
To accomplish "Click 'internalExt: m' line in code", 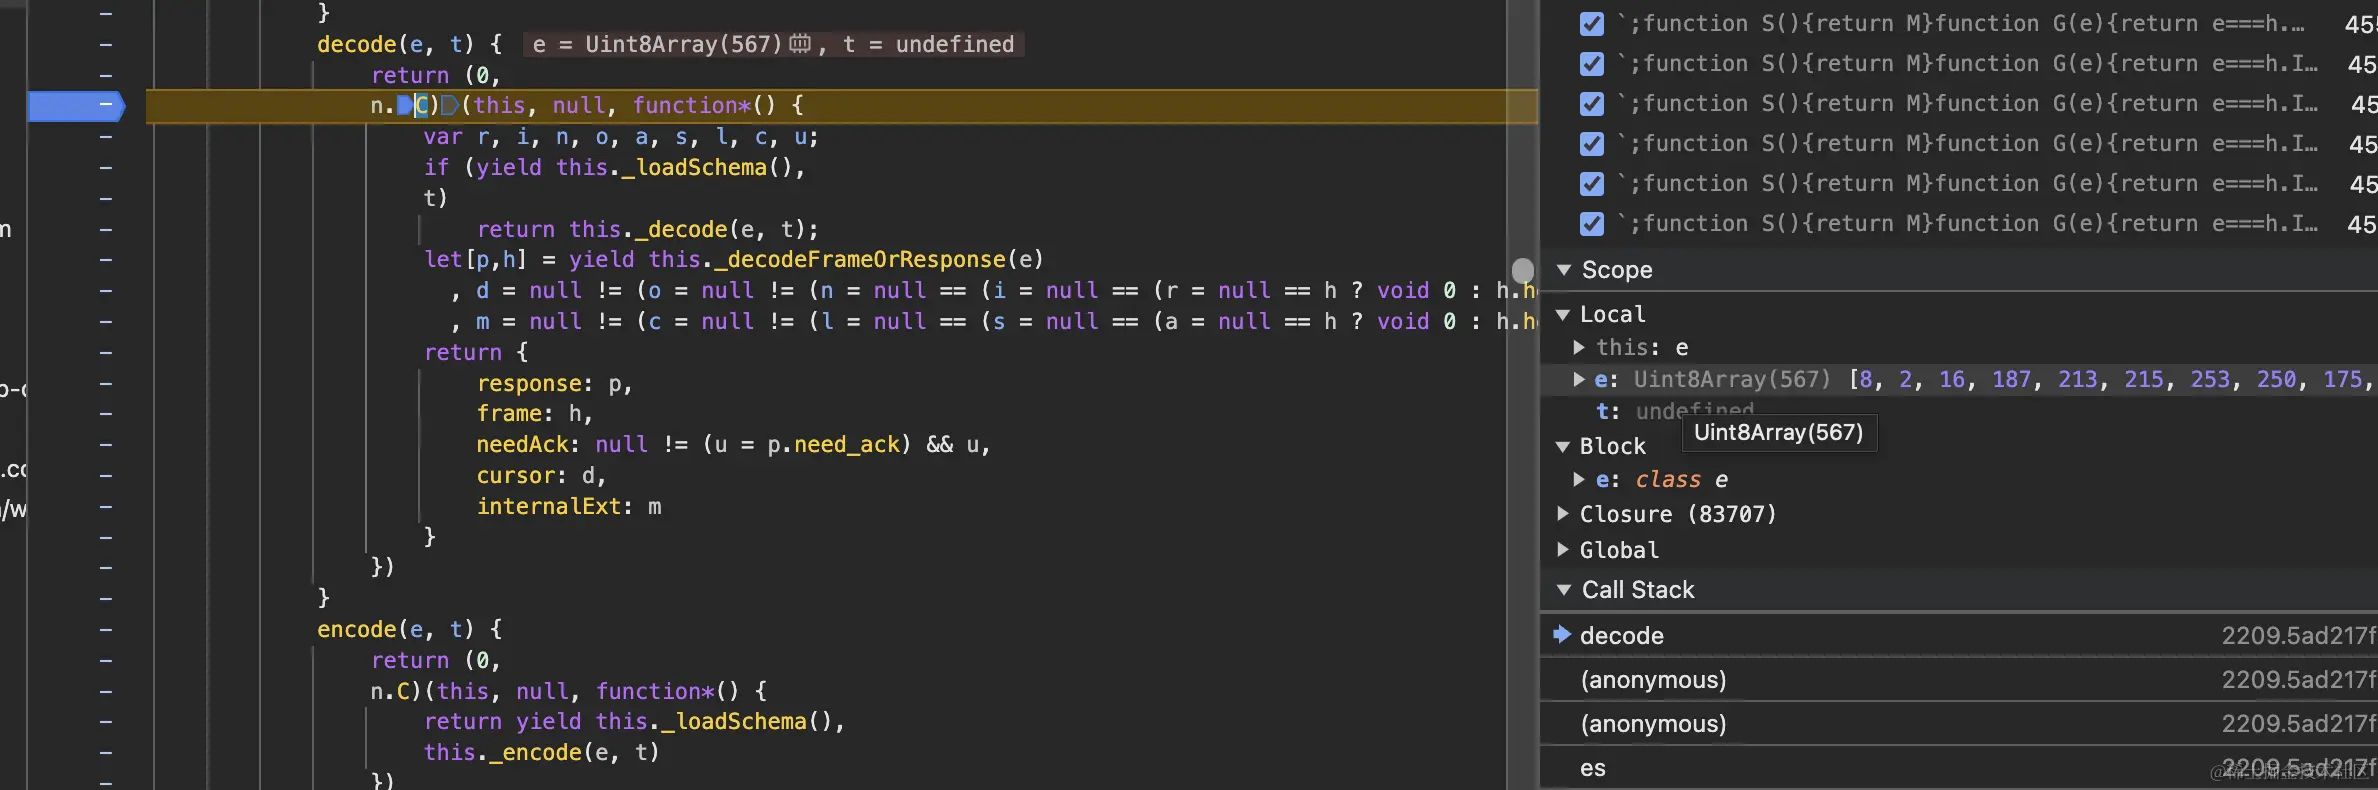I will point(569,506).
